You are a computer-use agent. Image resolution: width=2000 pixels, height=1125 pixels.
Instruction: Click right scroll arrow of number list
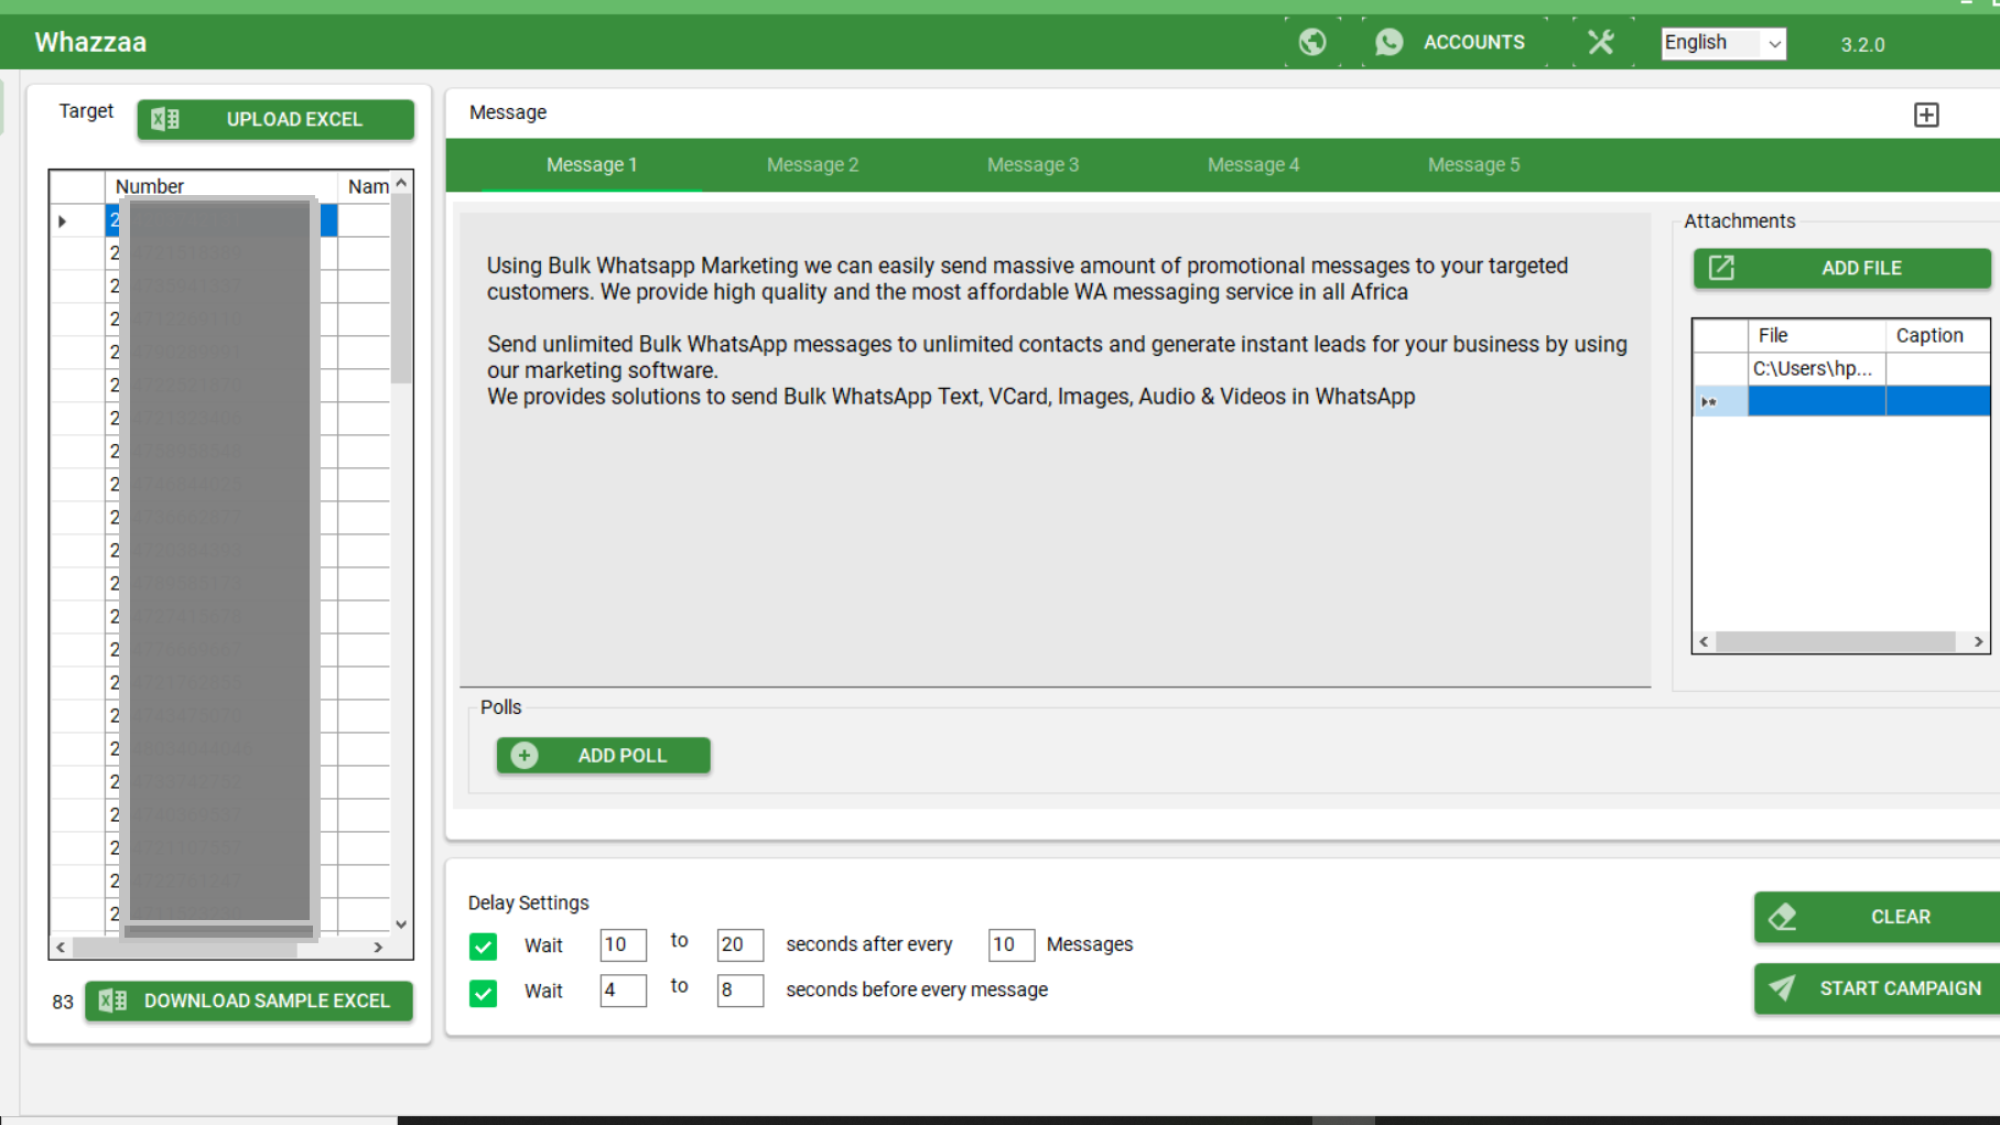click(x=377, y=946)
